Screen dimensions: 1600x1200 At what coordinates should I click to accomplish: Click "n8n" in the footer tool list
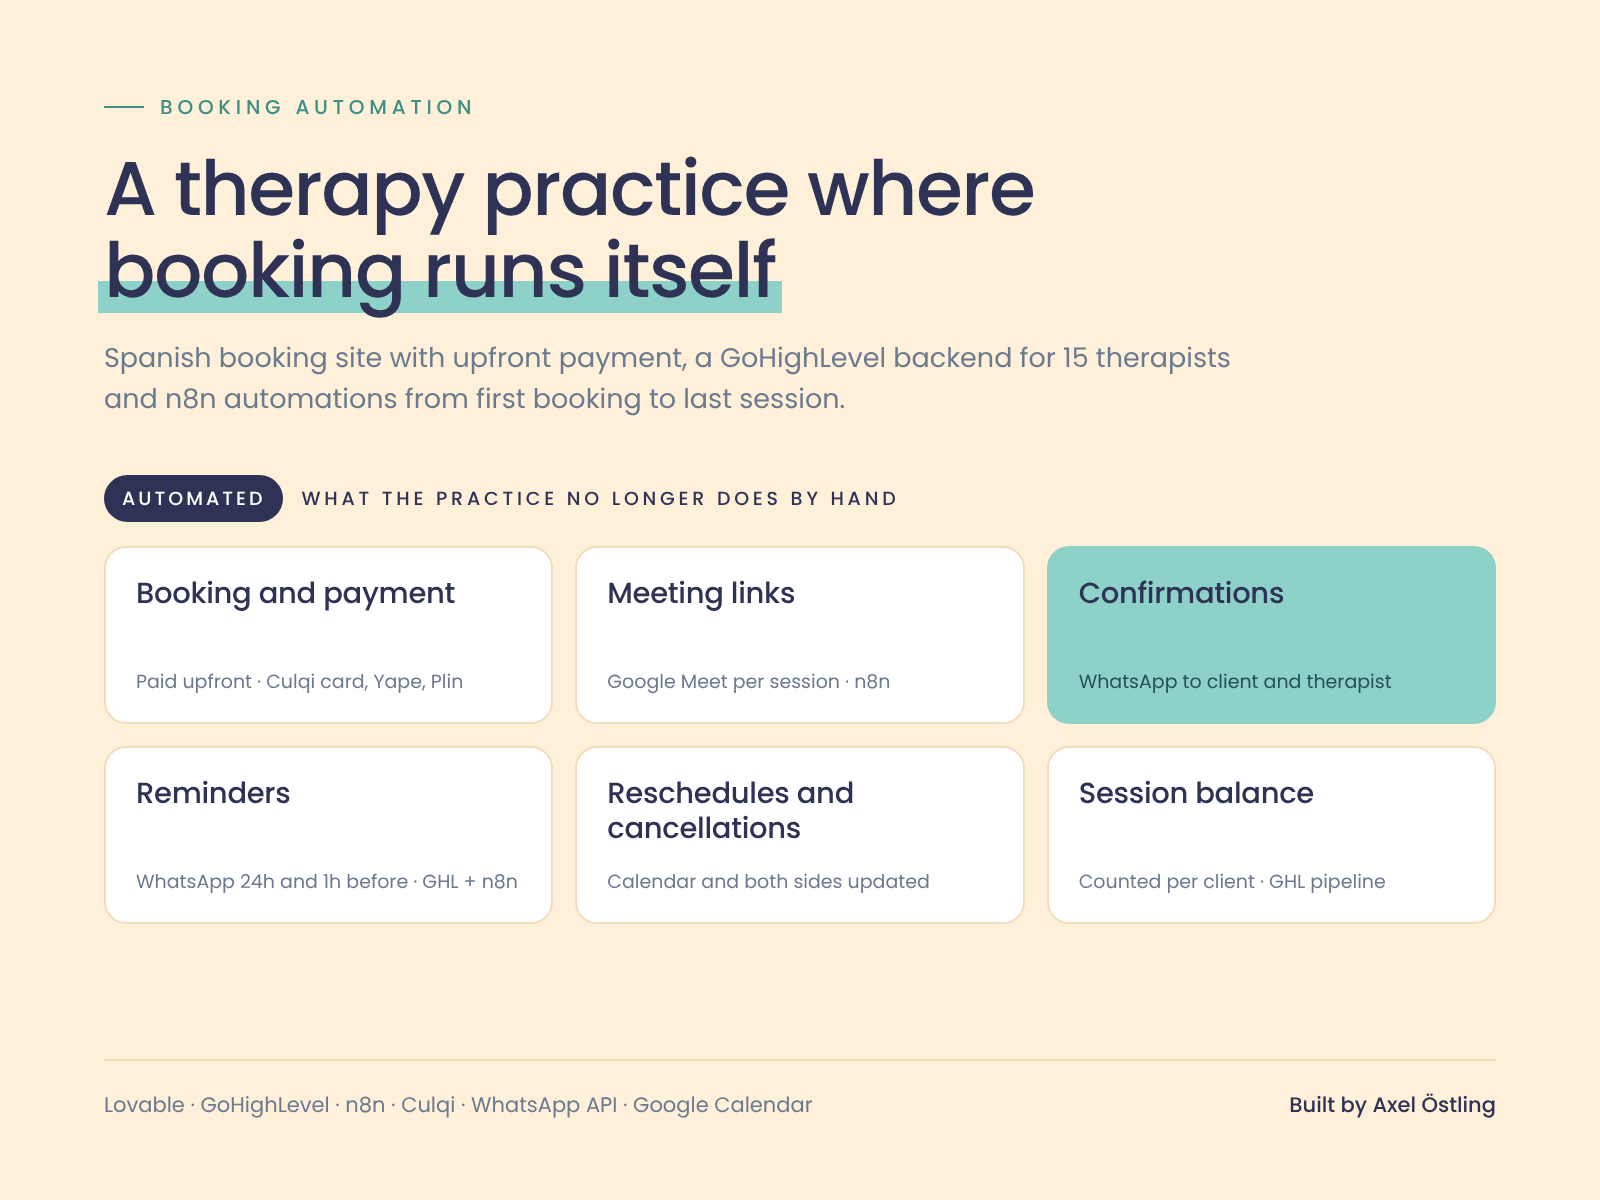pyautogui.click(x=365, y=1105)
